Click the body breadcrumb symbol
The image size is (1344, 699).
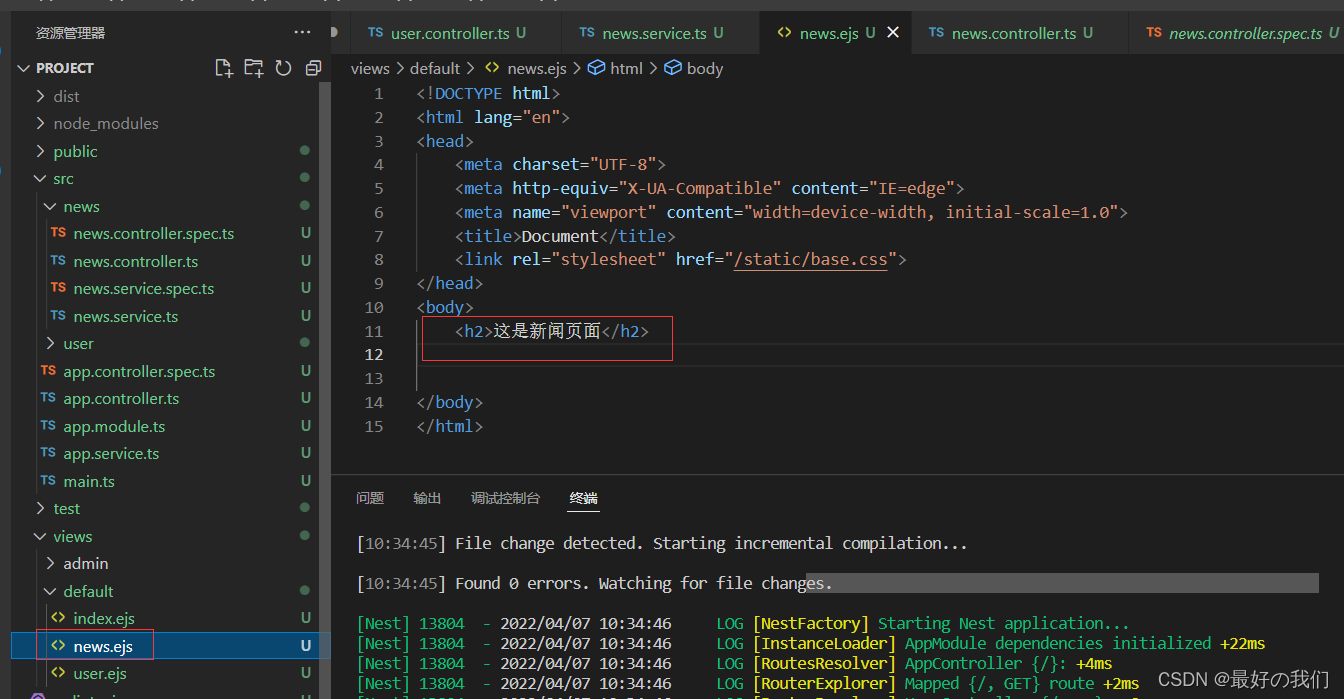click(x=694, y=68)
